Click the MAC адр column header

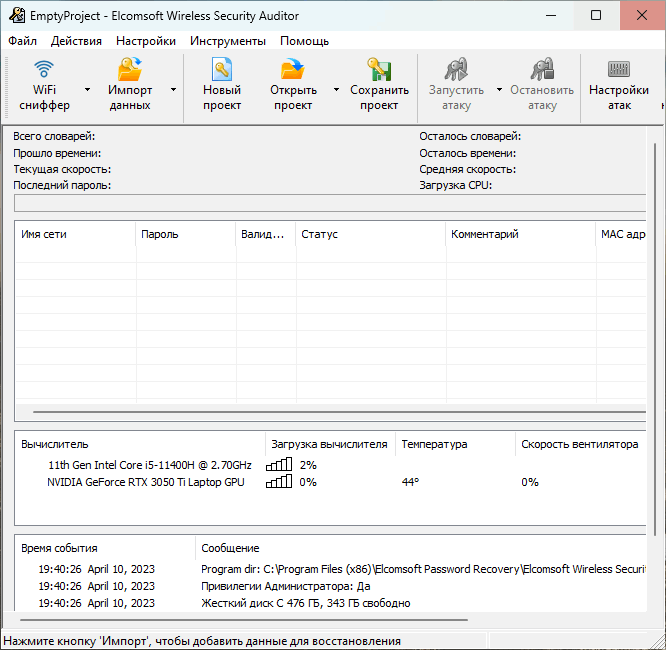[x=621, y=234]
